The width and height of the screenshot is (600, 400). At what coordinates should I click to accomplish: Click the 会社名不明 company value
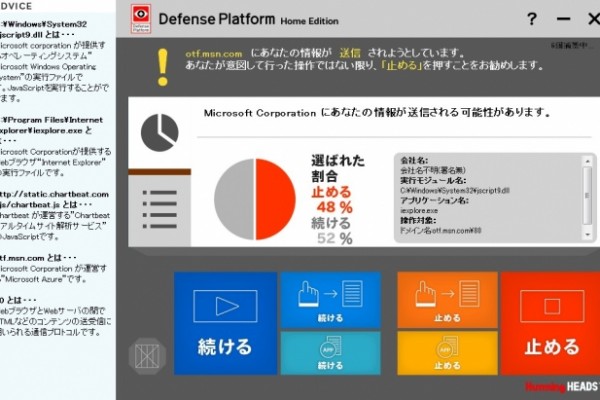pos(433,170)
